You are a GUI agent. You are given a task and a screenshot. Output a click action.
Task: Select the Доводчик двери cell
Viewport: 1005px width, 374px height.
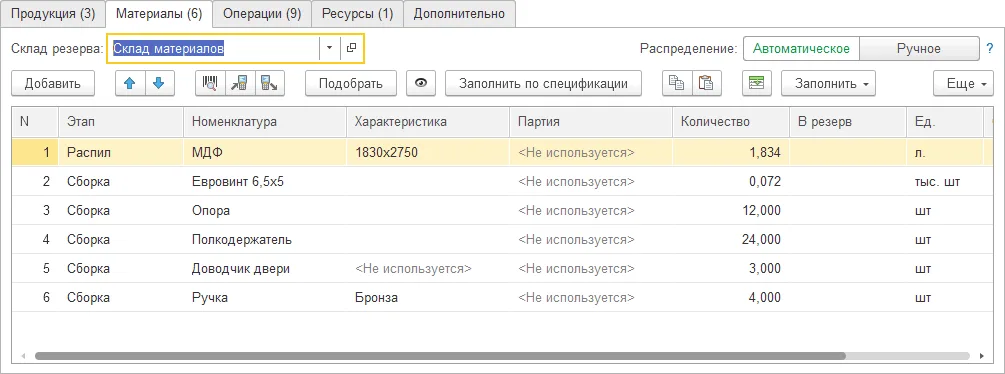(265, 269)
